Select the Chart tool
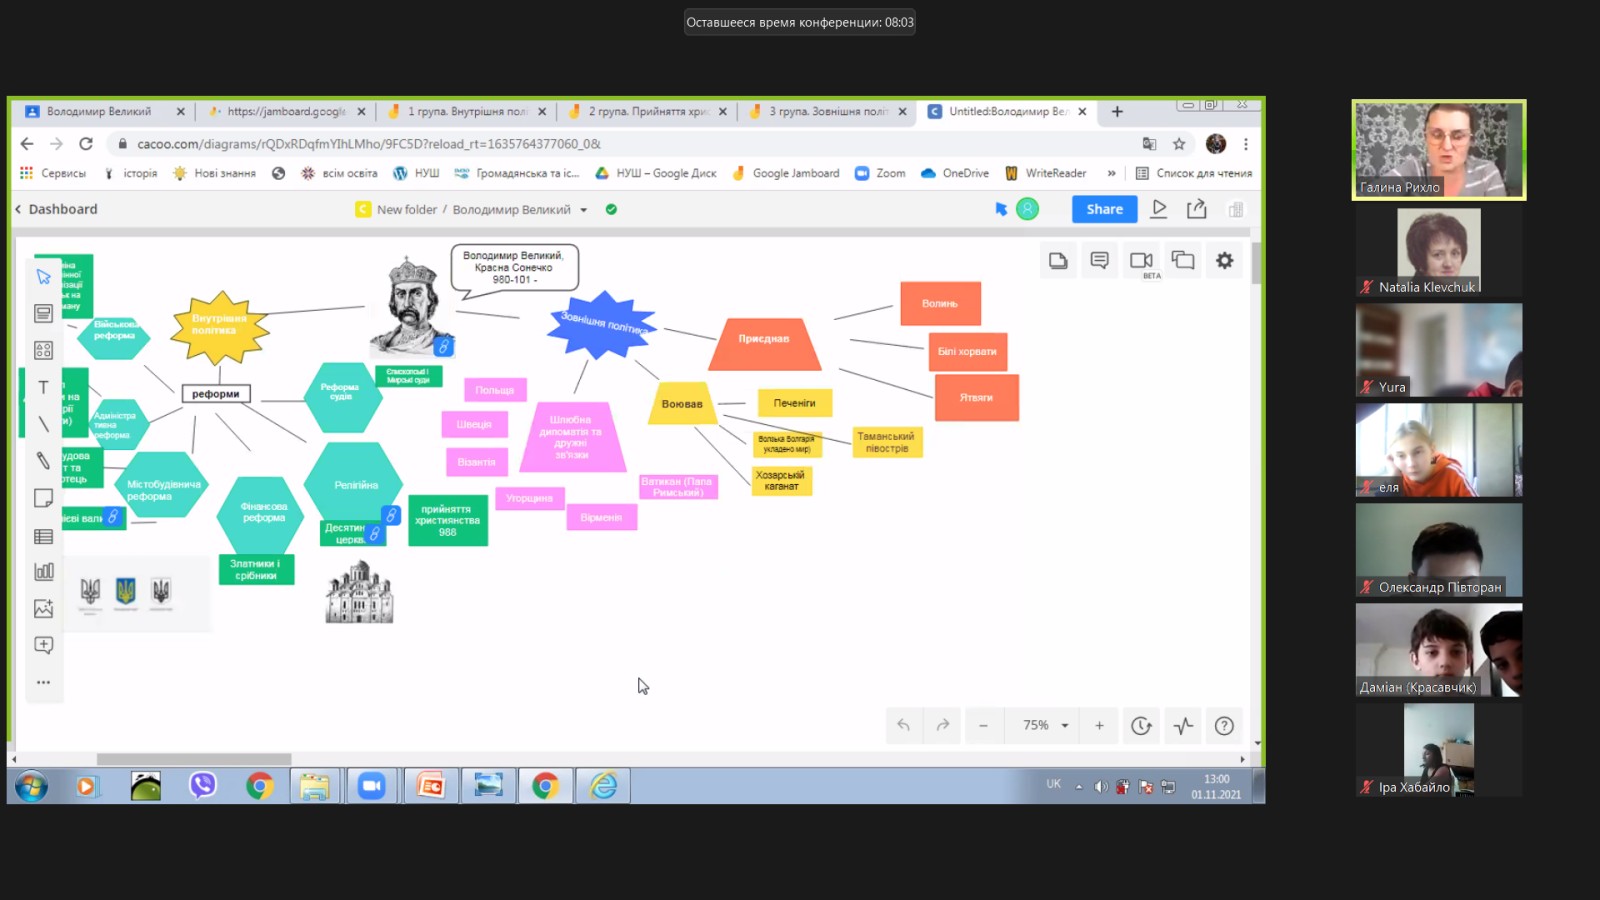This screenshot has height=900, width=1600. [43, 572]
